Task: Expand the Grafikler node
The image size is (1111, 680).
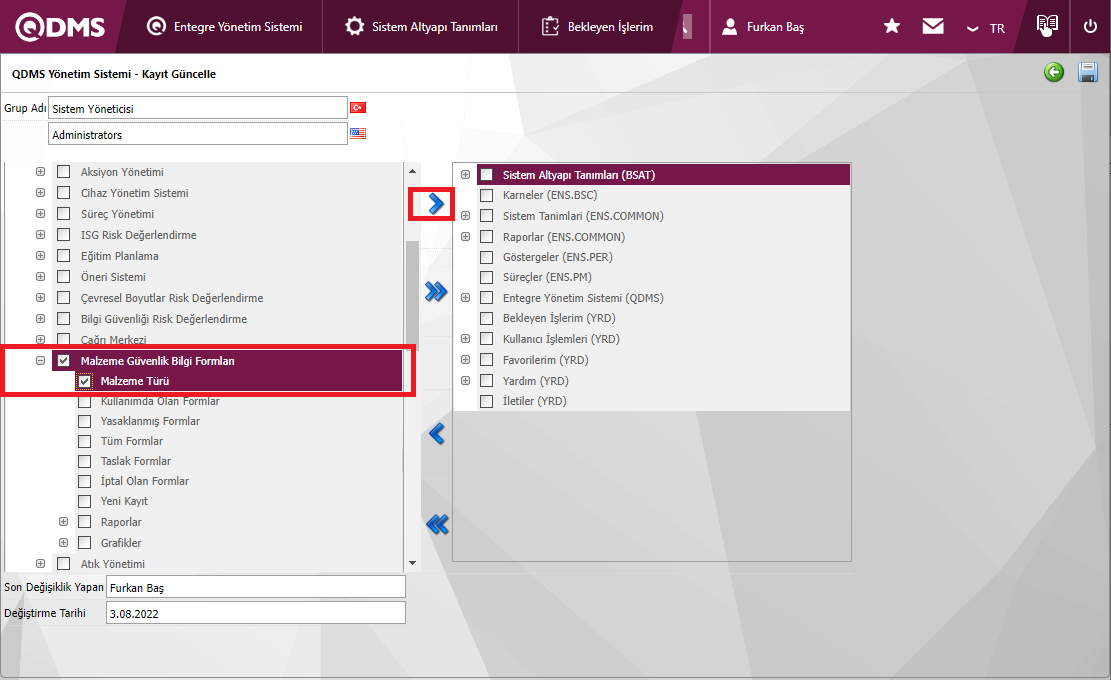Action: (64, 543)
